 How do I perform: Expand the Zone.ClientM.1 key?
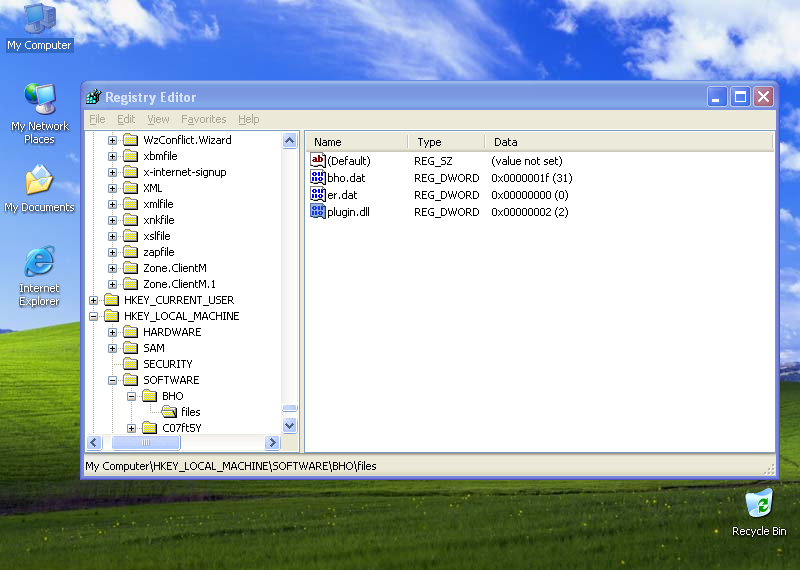point(112,284)
